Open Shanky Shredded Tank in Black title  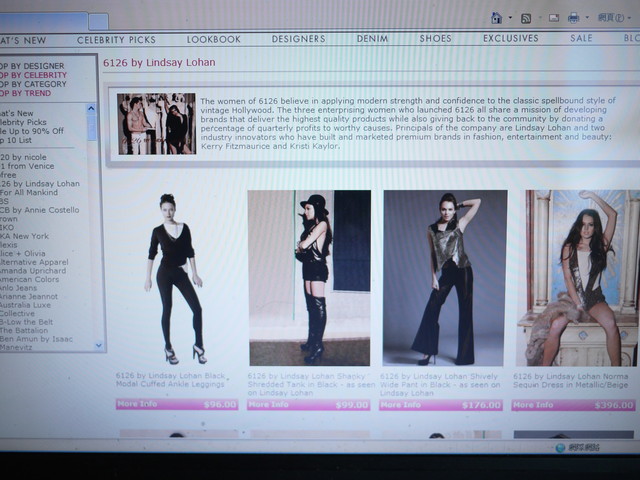tap(311, 384)
